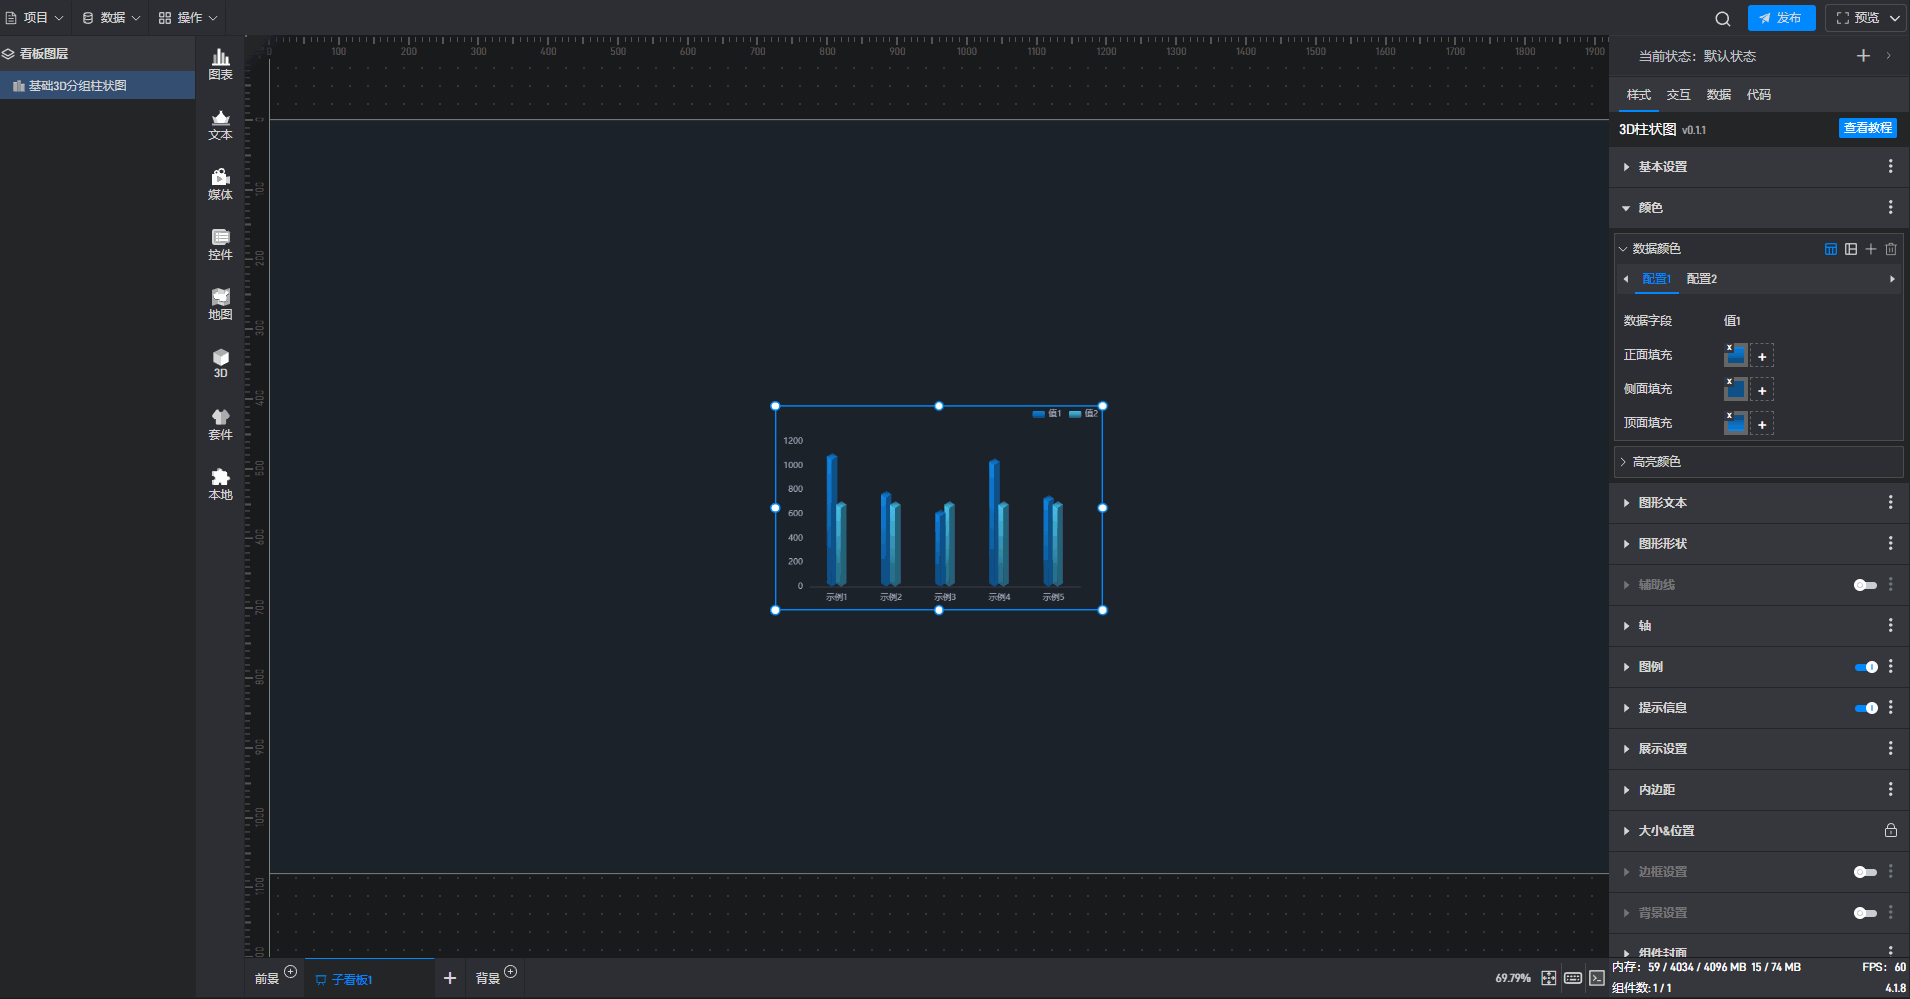1910x999 pixels.
Task: Click the 发布 publish button
Action: point(1781,18)
